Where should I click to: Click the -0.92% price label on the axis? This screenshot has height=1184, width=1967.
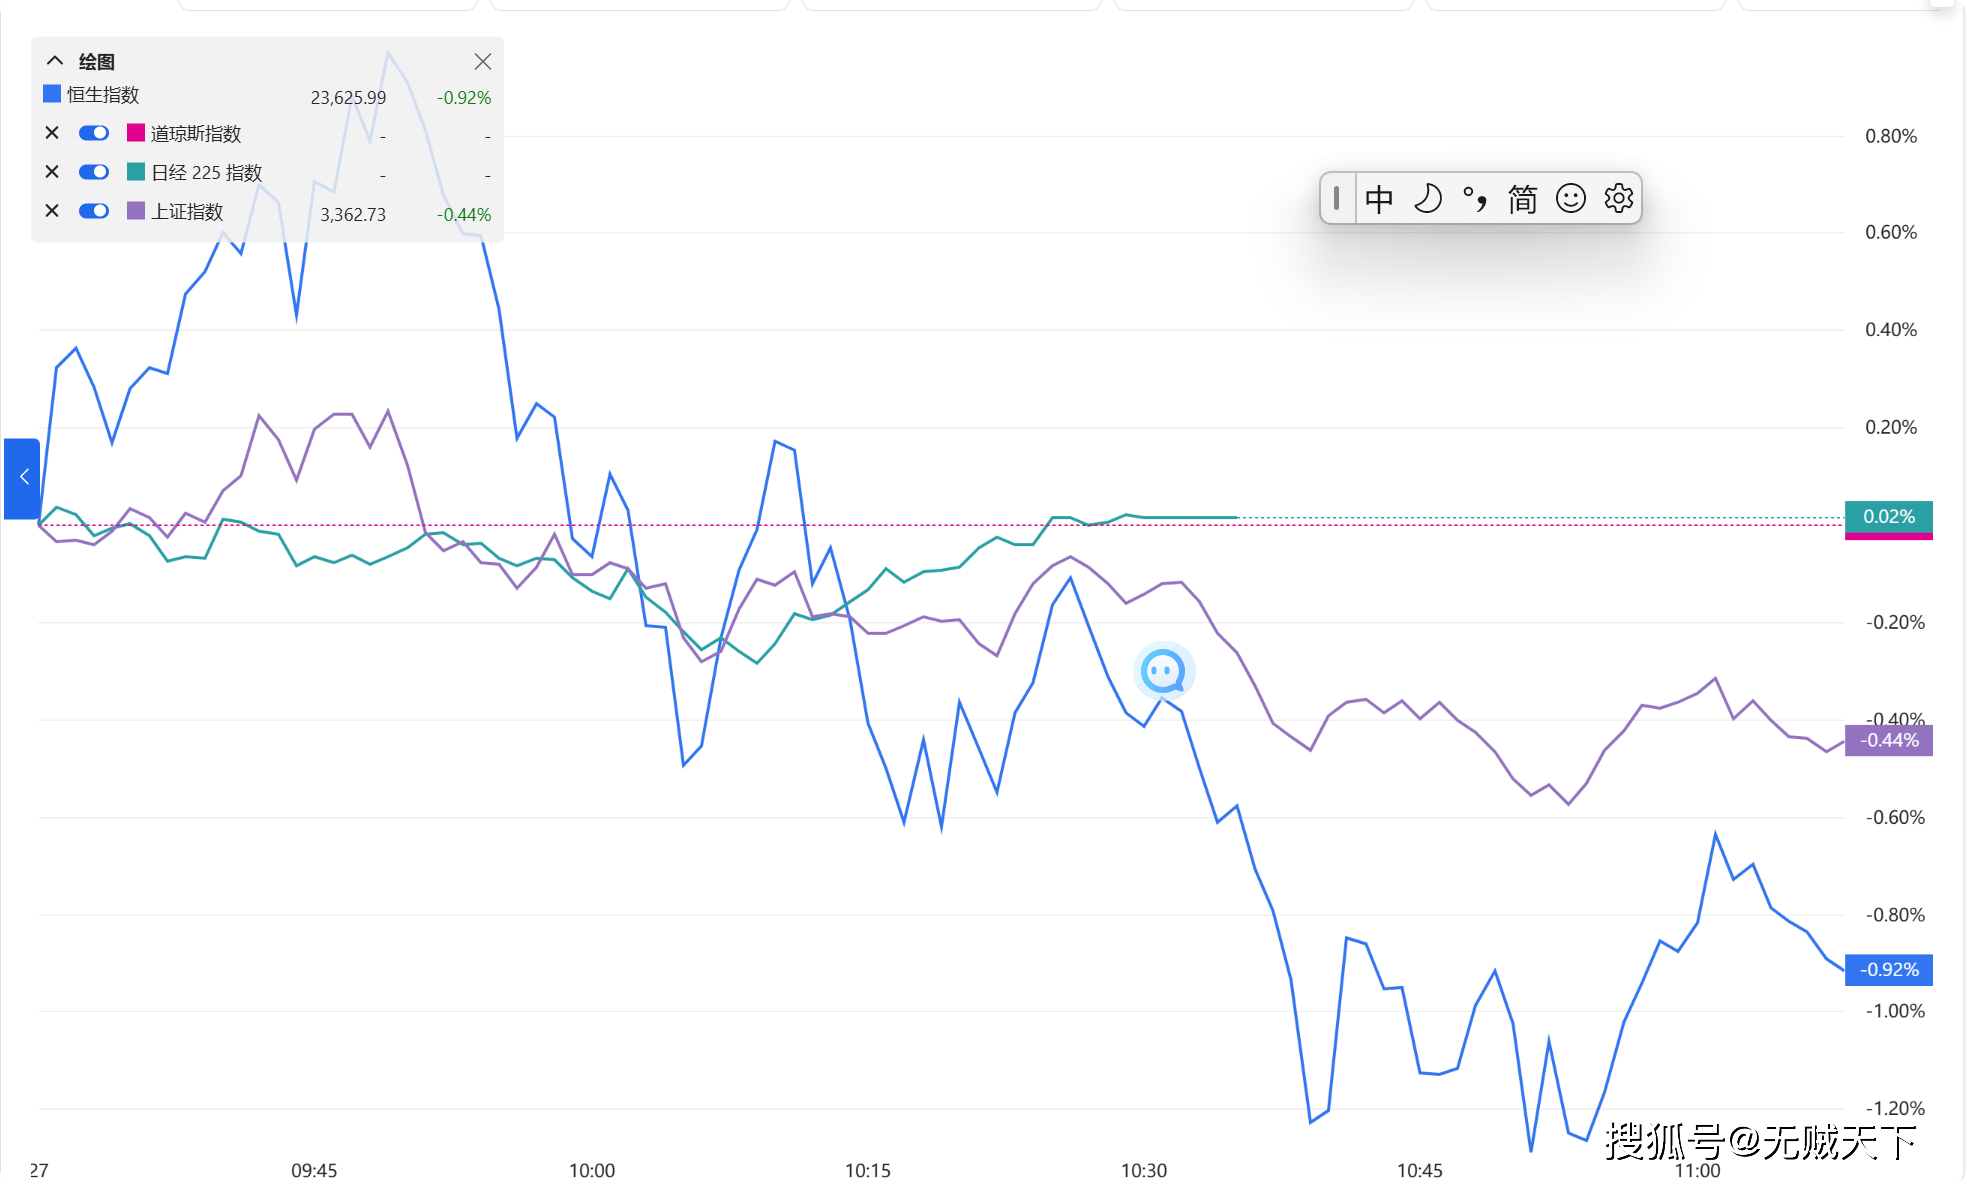coord(1888,970)
